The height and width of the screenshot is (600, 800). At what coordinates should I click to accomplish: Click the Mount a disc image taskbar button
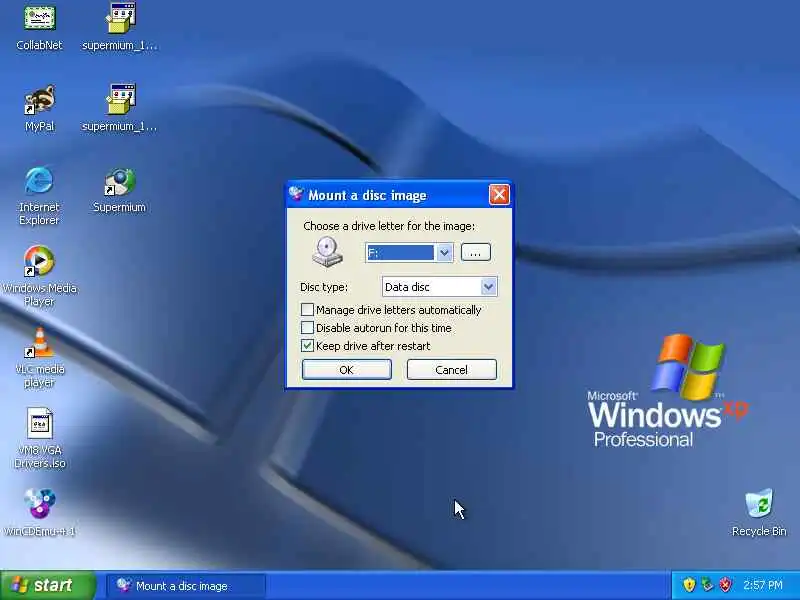click(186, 586)
